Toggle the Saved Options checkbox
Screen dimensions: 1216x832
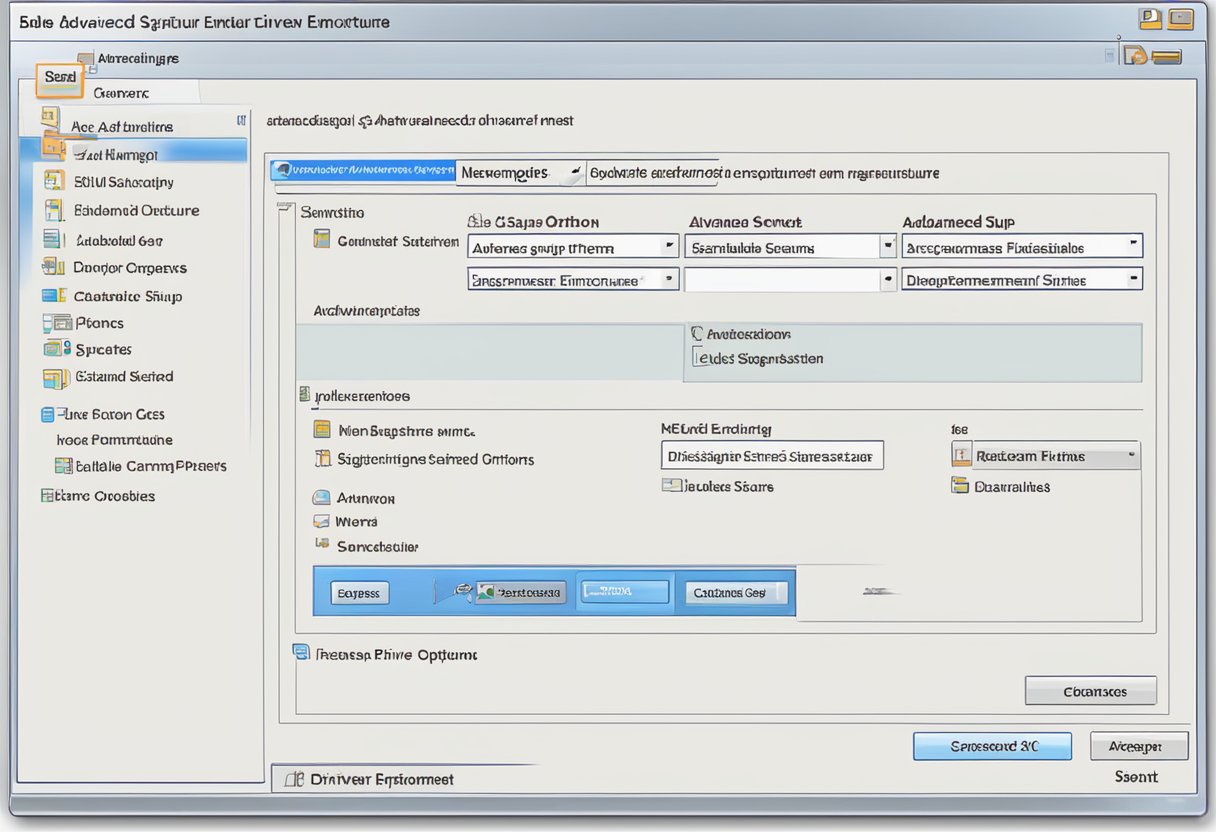[322, 458]
